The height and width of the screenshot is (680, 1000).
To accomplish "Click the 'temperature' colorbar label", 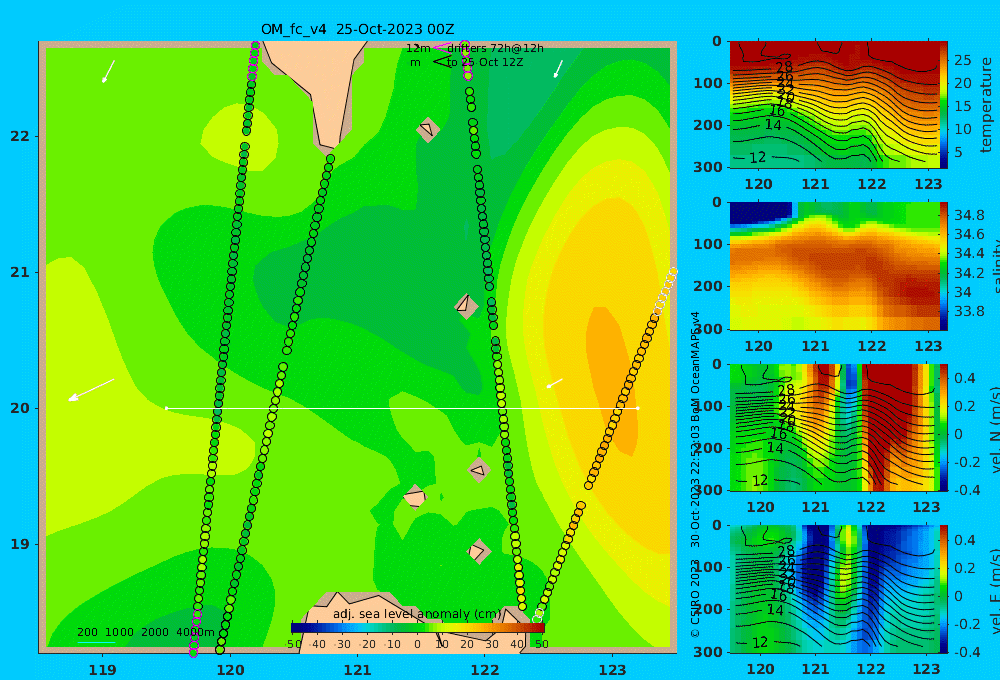I will 987,105.
